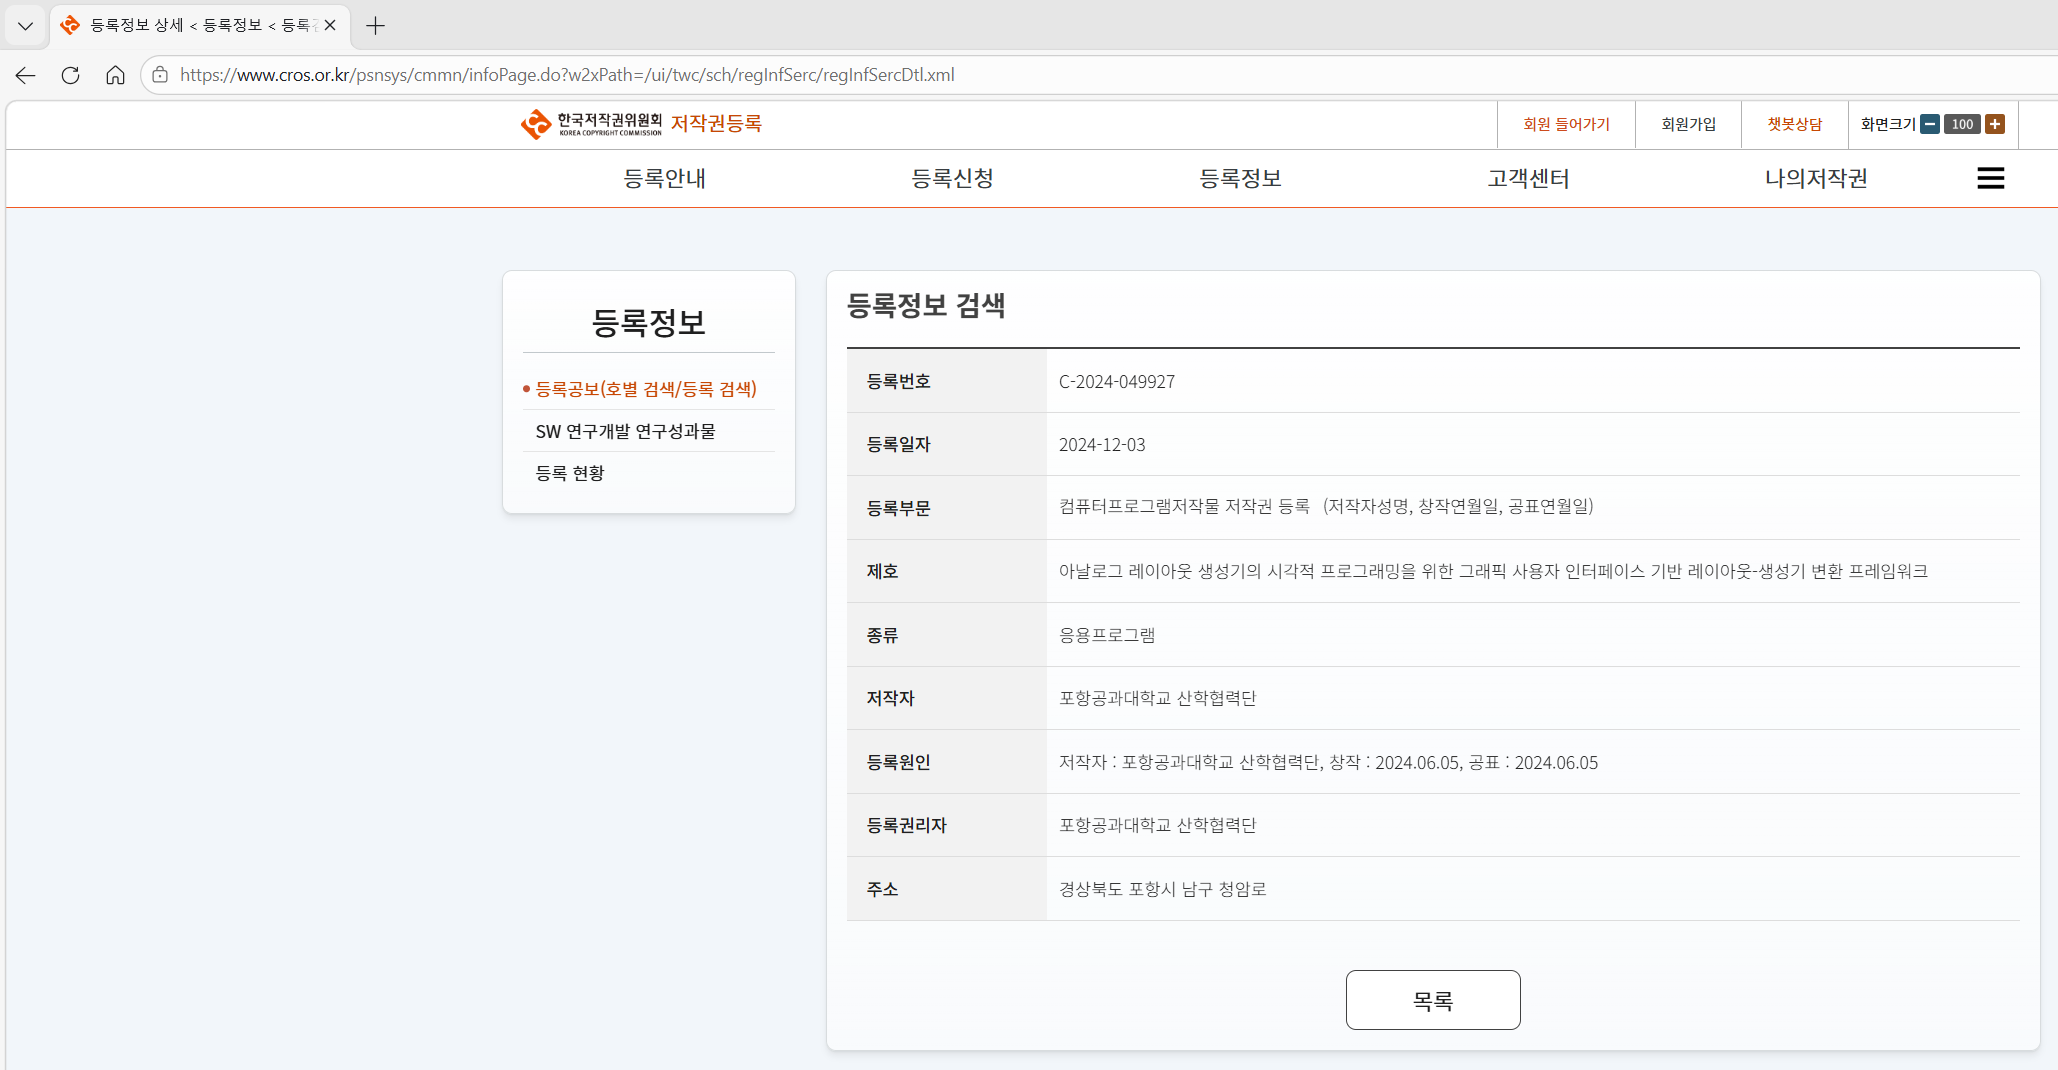Viewport: 2058px width, 1070px height.
Task: Click the browser back arrow
Action: (26, 75)
